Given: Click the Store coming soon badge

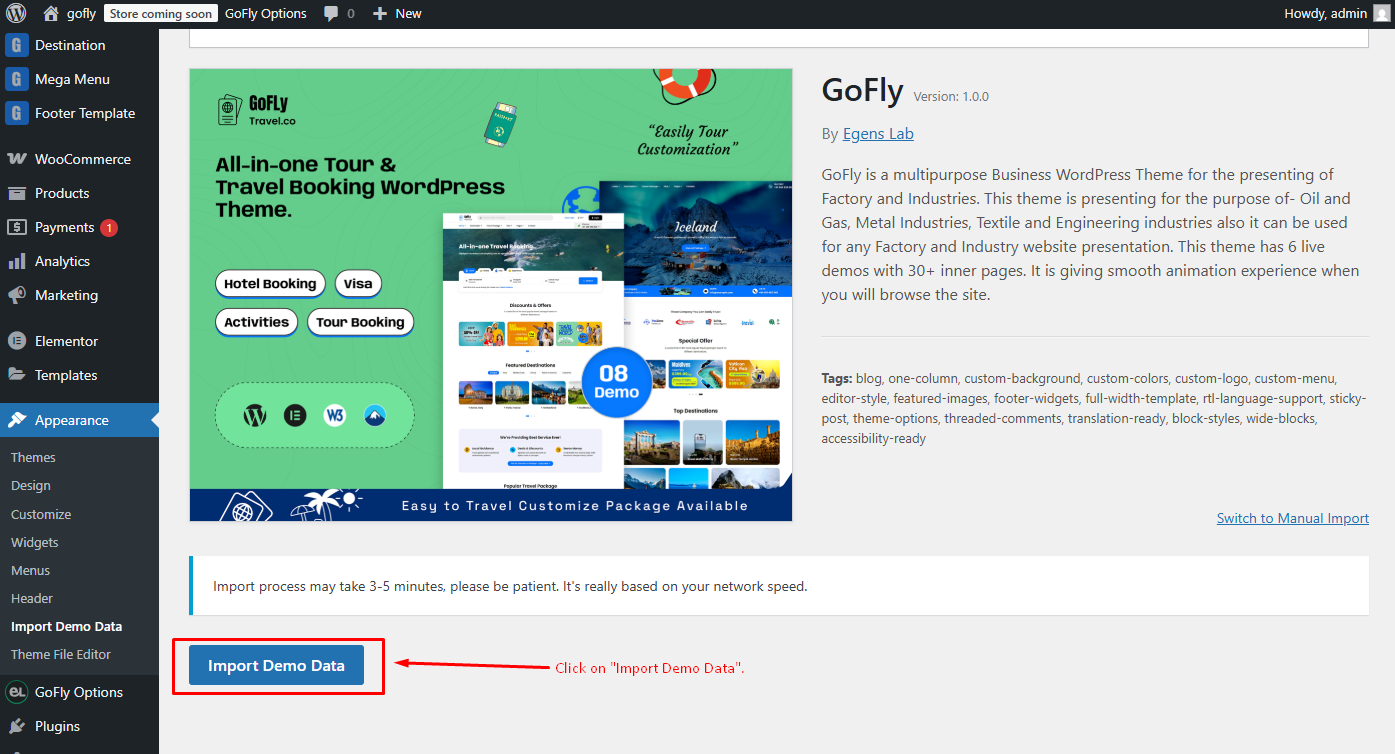Looking at the screenshot, I should click(x=161, y=13).
